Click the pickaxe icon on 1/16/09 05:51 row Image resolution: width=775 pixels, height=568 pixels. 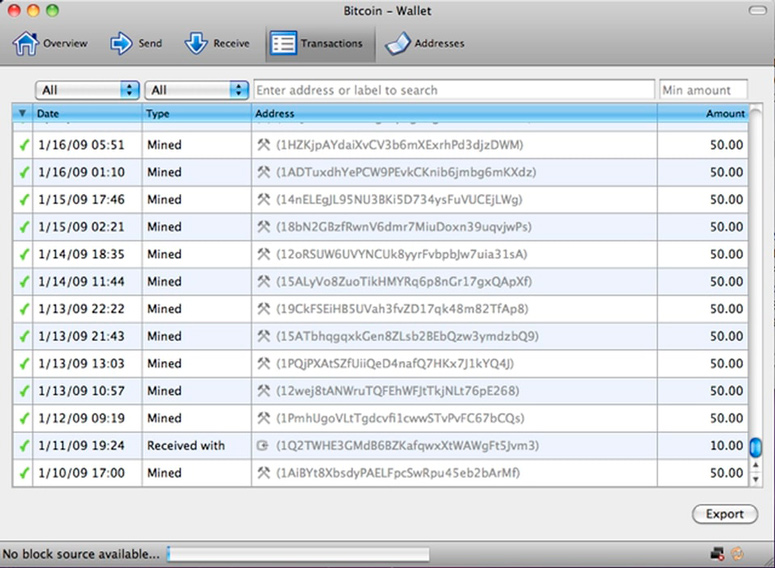point(264,145)
